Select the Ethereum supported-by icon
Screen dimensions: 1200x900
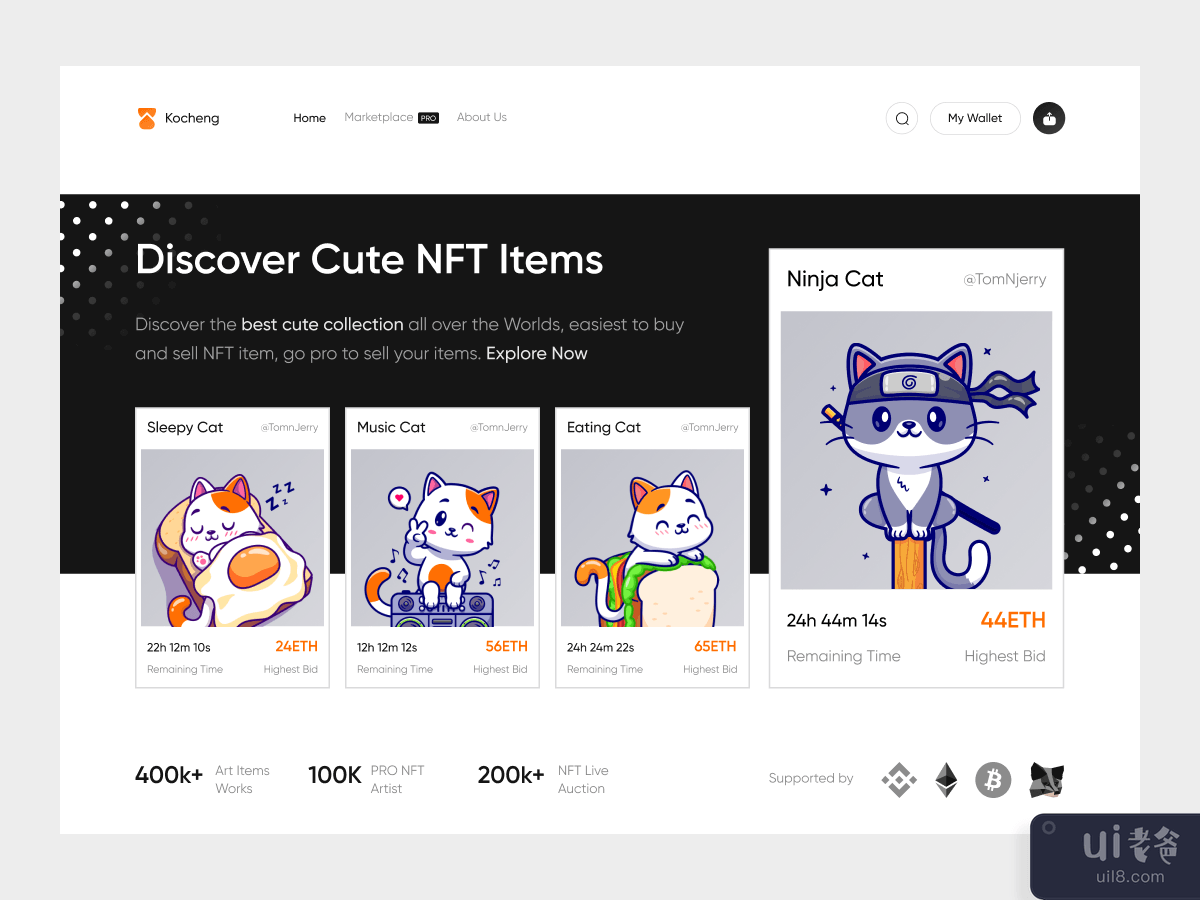click(945, 779)
